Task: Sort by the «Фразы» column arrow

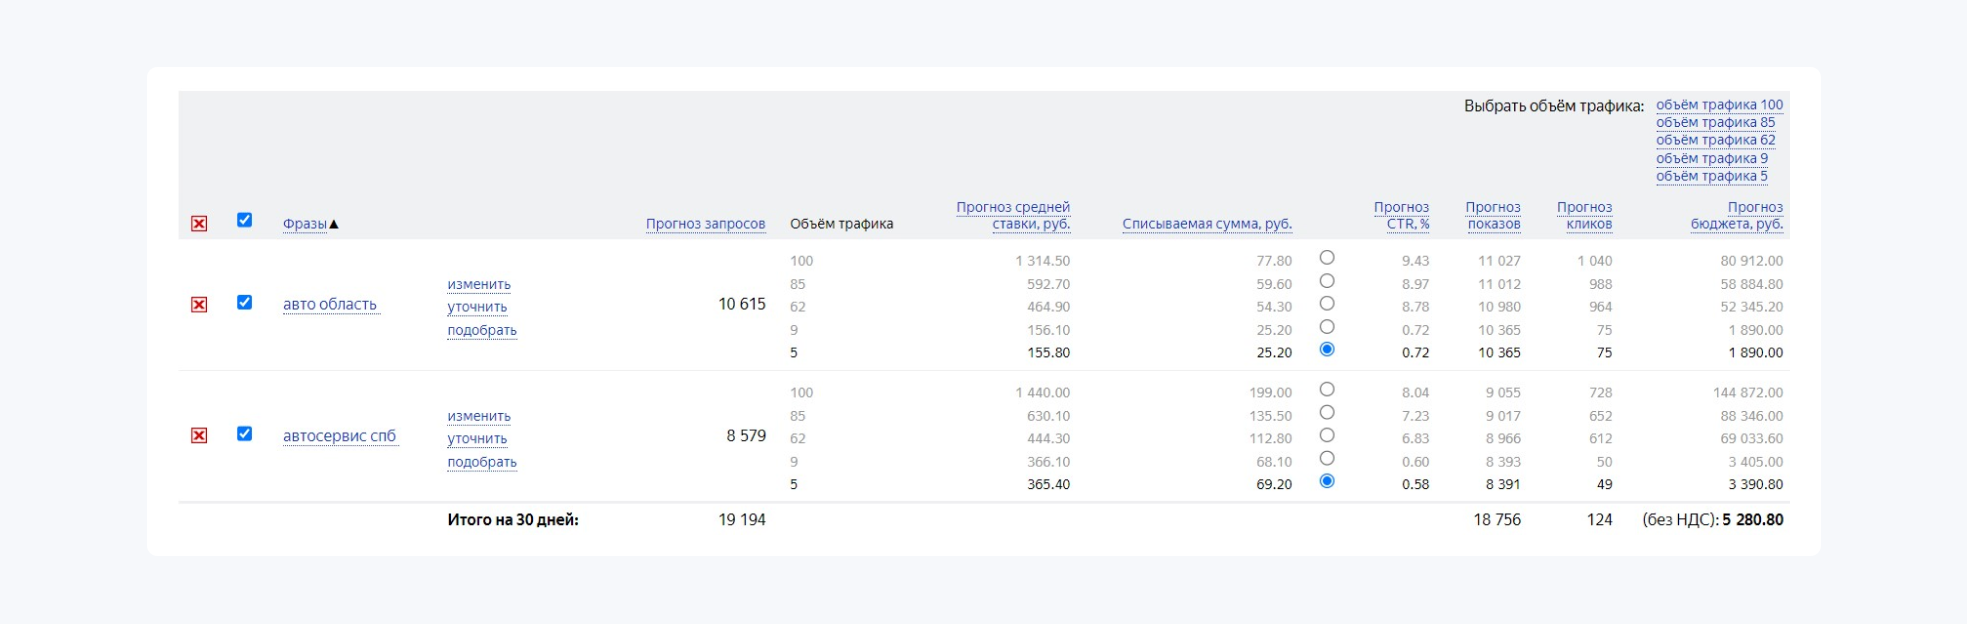Action: pos(334,224)
